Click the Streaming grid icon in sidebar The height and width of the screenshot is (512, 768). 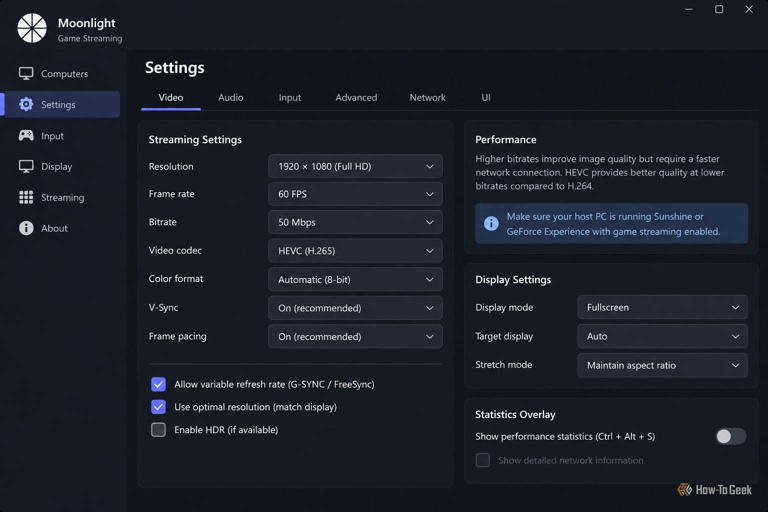coord(26,197)
